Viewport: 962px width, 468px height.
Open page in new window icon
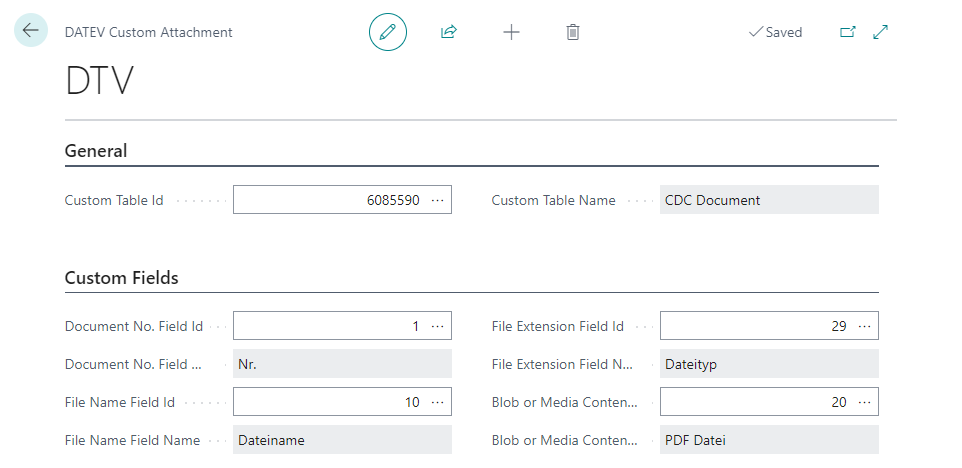pos(848,32)
